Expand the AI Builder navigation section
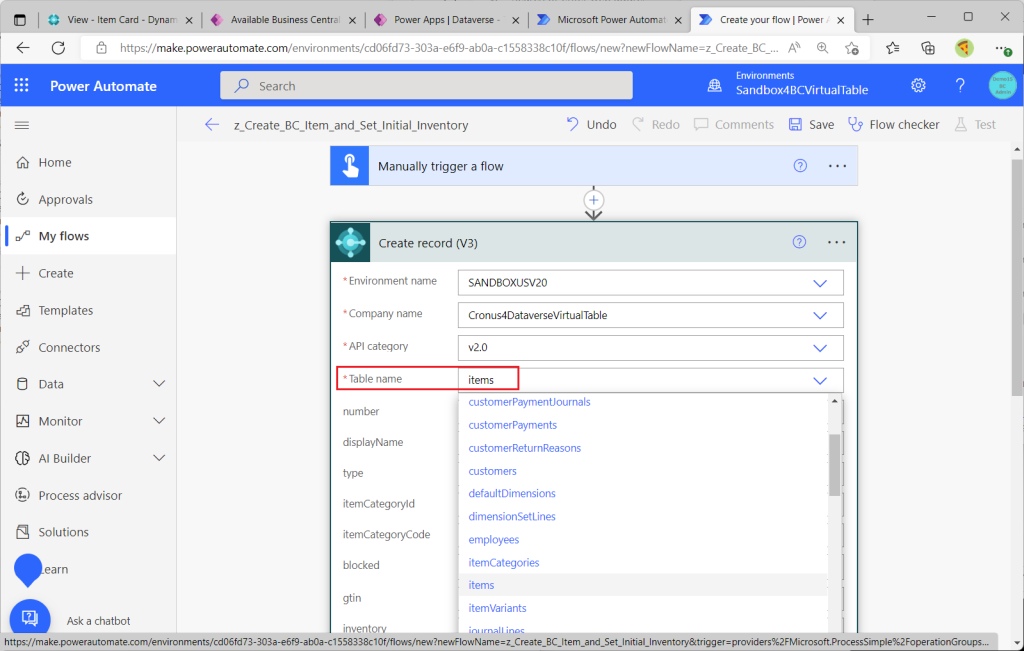This screenshot has height=651, width=1024. coord(159,458)
